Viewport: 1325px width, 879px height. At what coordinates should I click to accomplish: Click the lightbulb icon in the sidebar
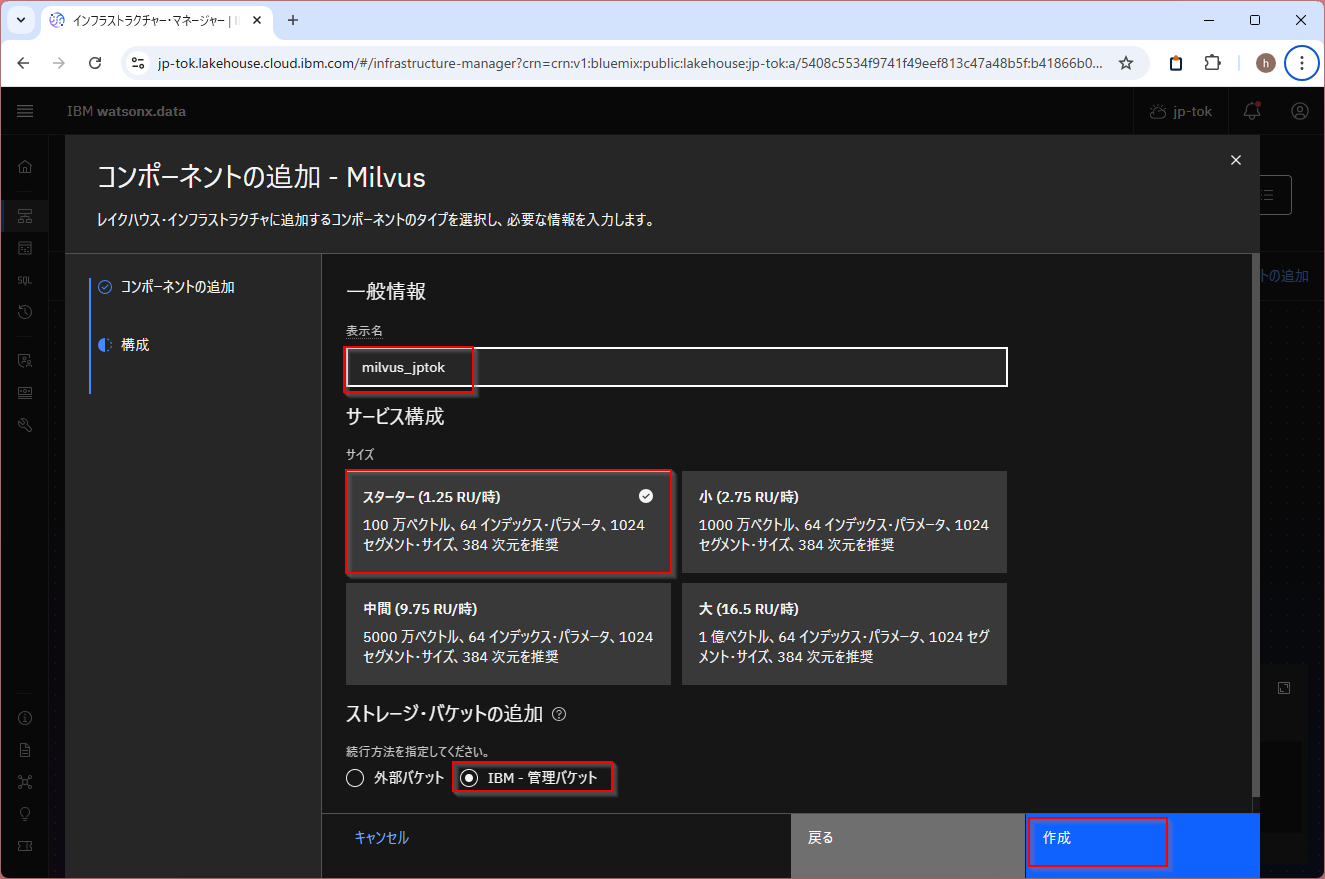point(25,813)
